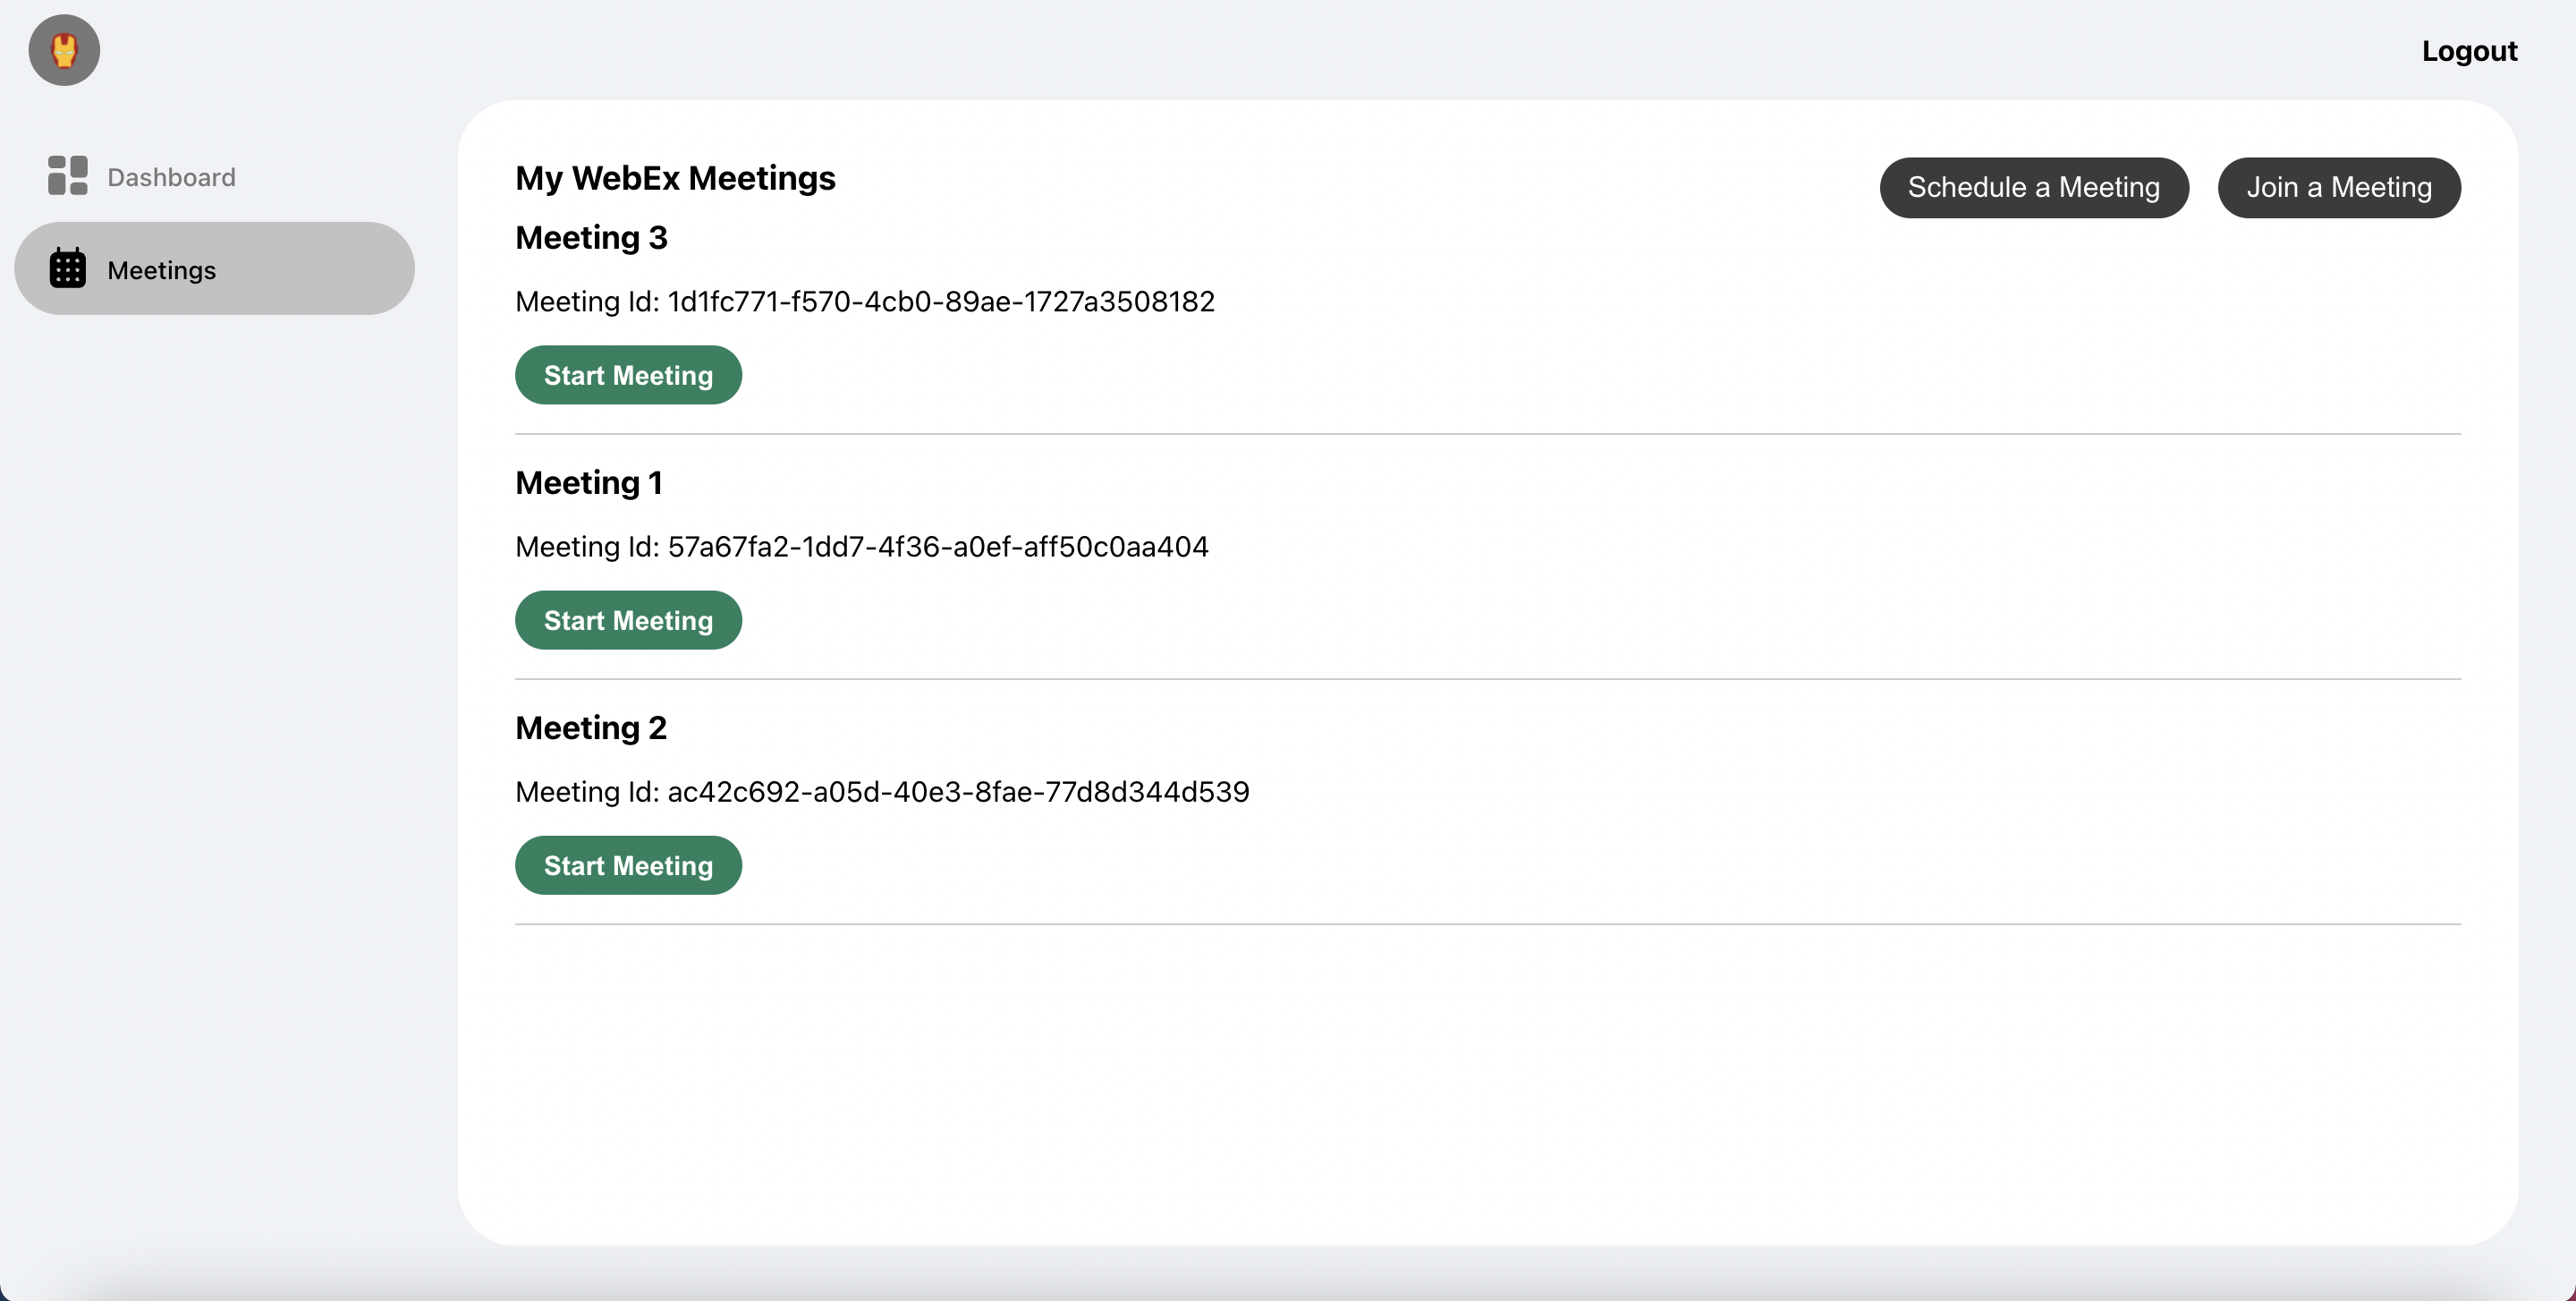The height and width of the screenshot is (1301, 2576).
Task: Open the Dashboard sidebar item
Action: coord(214,176)
